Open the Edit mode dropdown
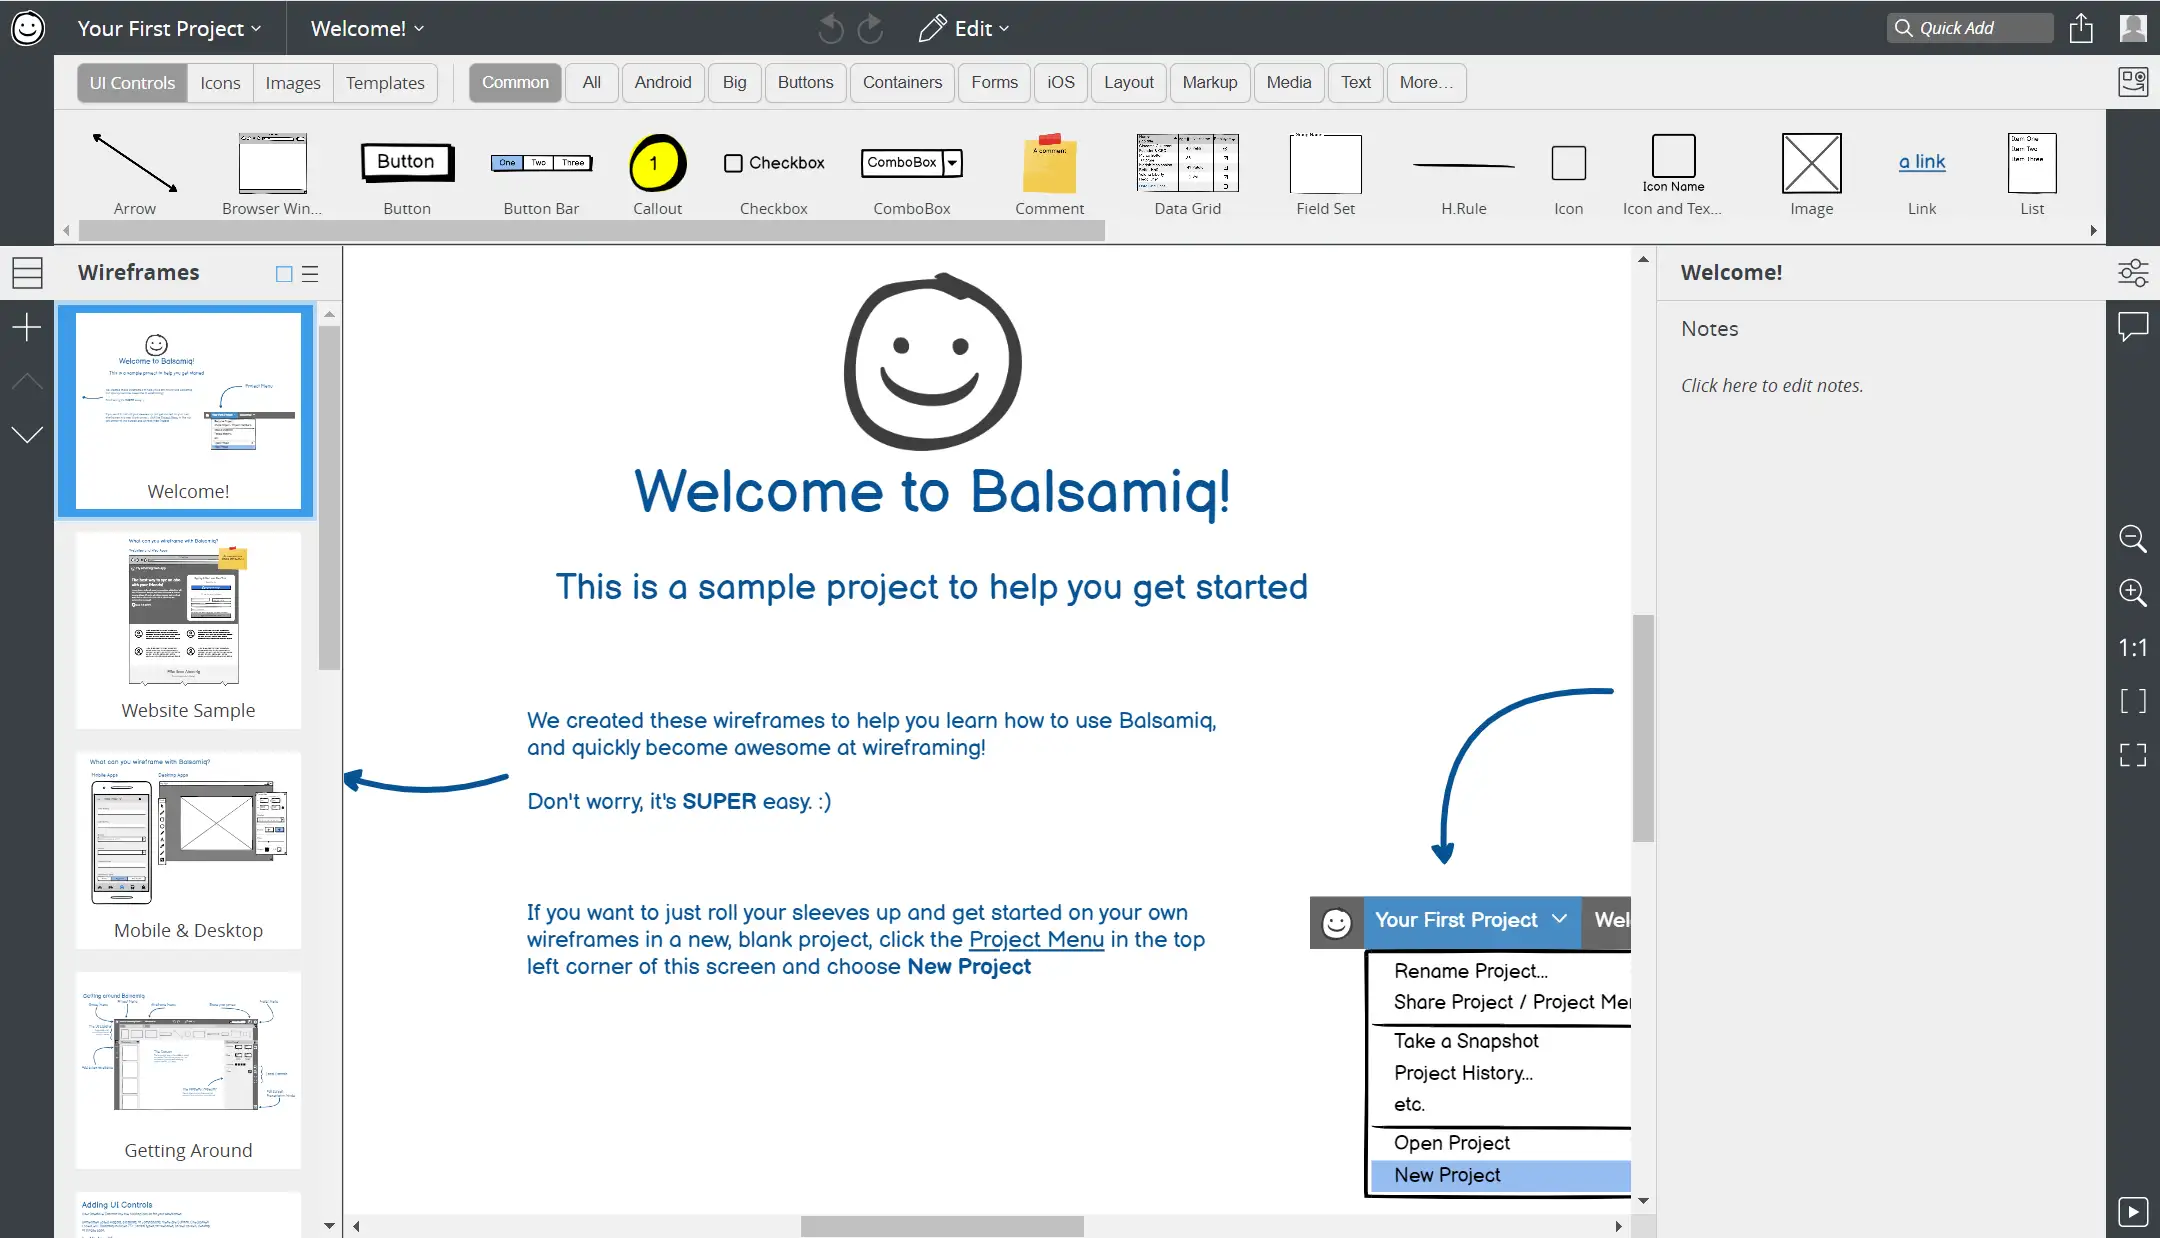Viewport: 2160px width, 1238px height. pos(965,28)
